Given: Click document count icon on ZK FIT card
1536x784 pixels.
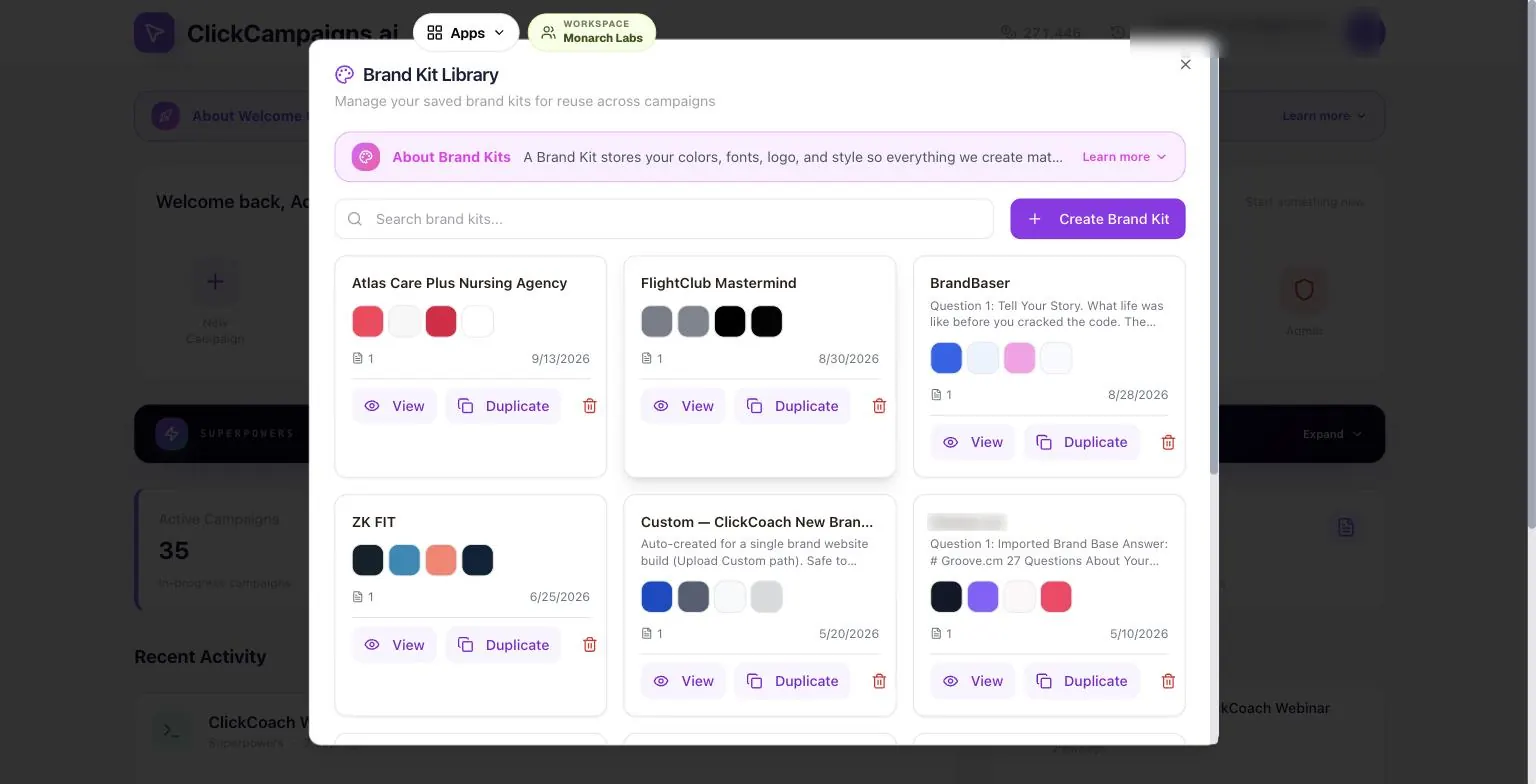Looking at the screenshot, I should click(x=357, y=597).
